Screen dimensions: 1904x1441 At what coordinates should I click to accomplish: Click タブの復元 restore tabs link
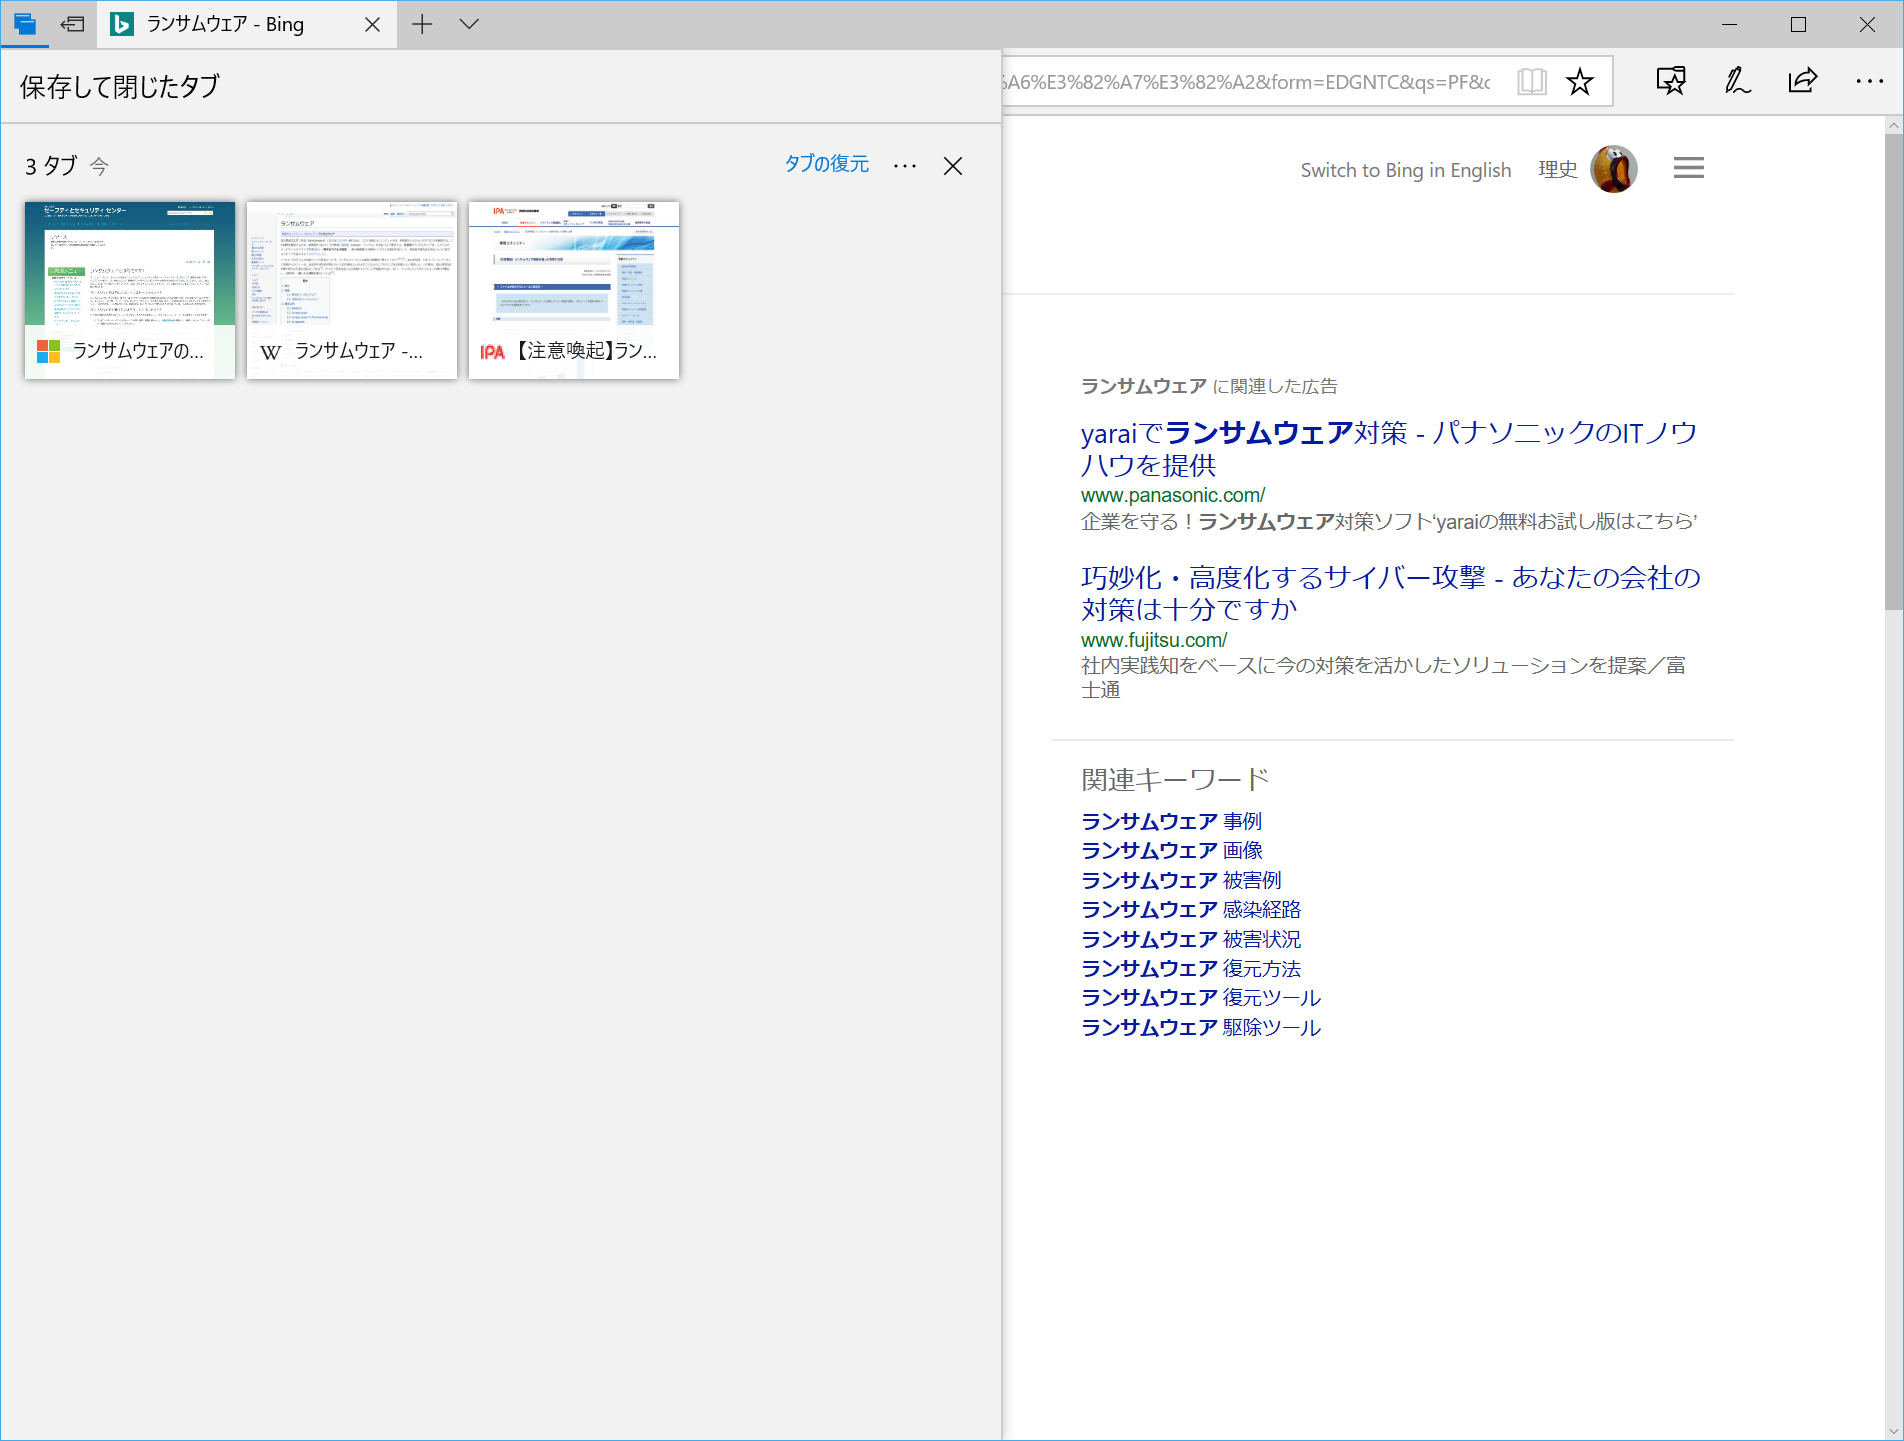827,164
